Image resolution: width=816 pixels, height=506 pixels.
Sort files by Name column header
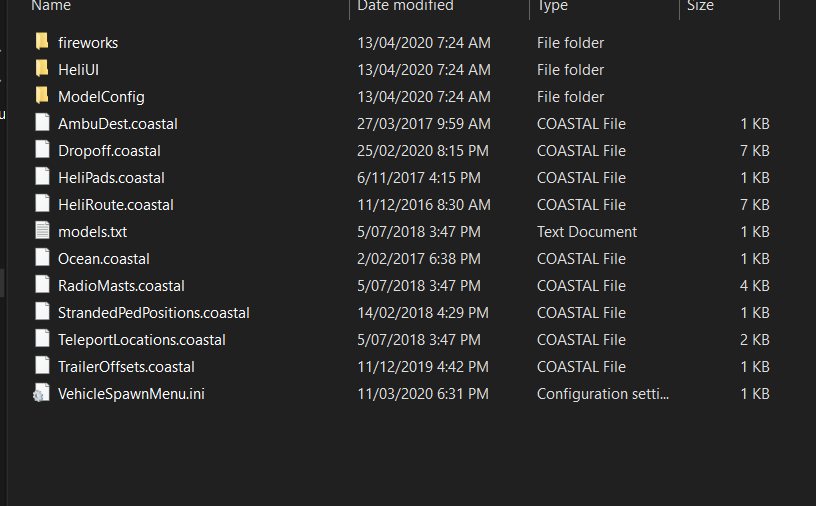pyautogui.click(x=51, y=6)
